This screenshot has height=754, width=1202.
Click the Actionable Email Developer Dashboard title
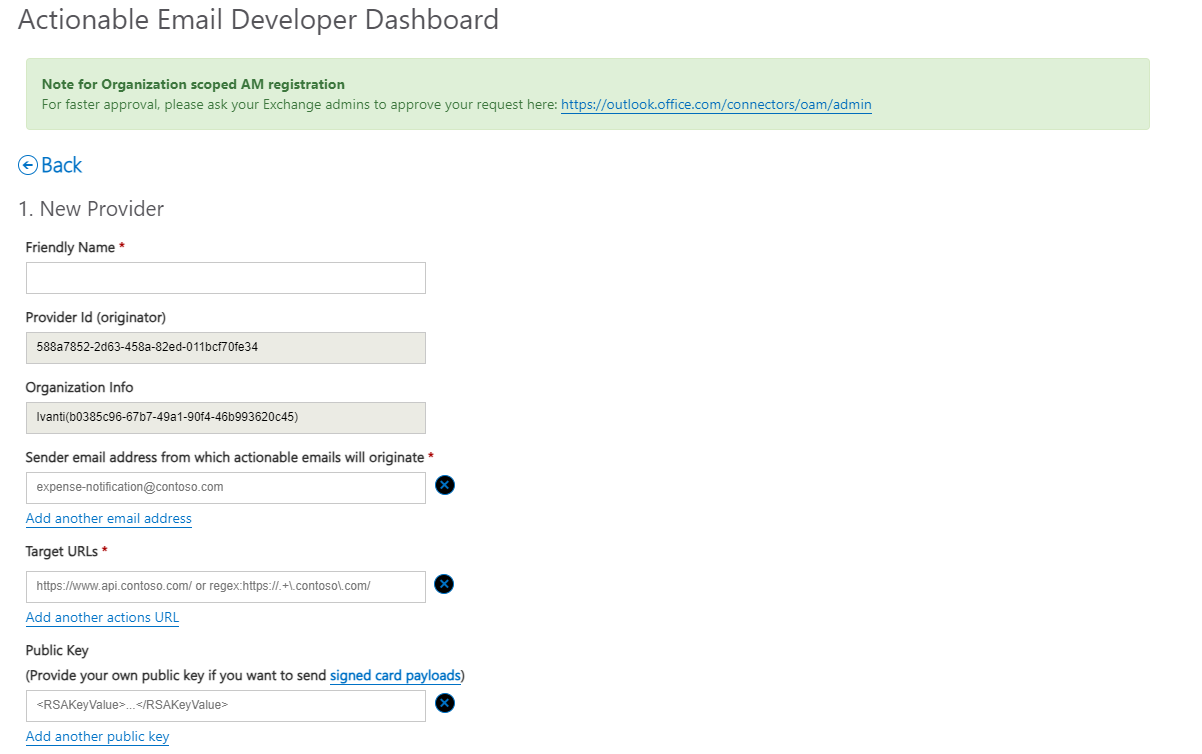pos(258,20)
